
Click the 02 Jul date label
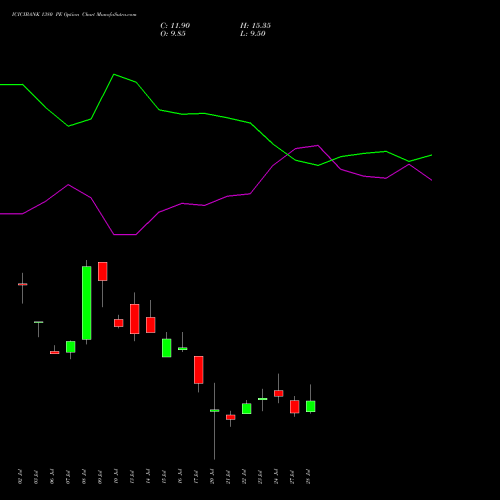tap(20, 477)
